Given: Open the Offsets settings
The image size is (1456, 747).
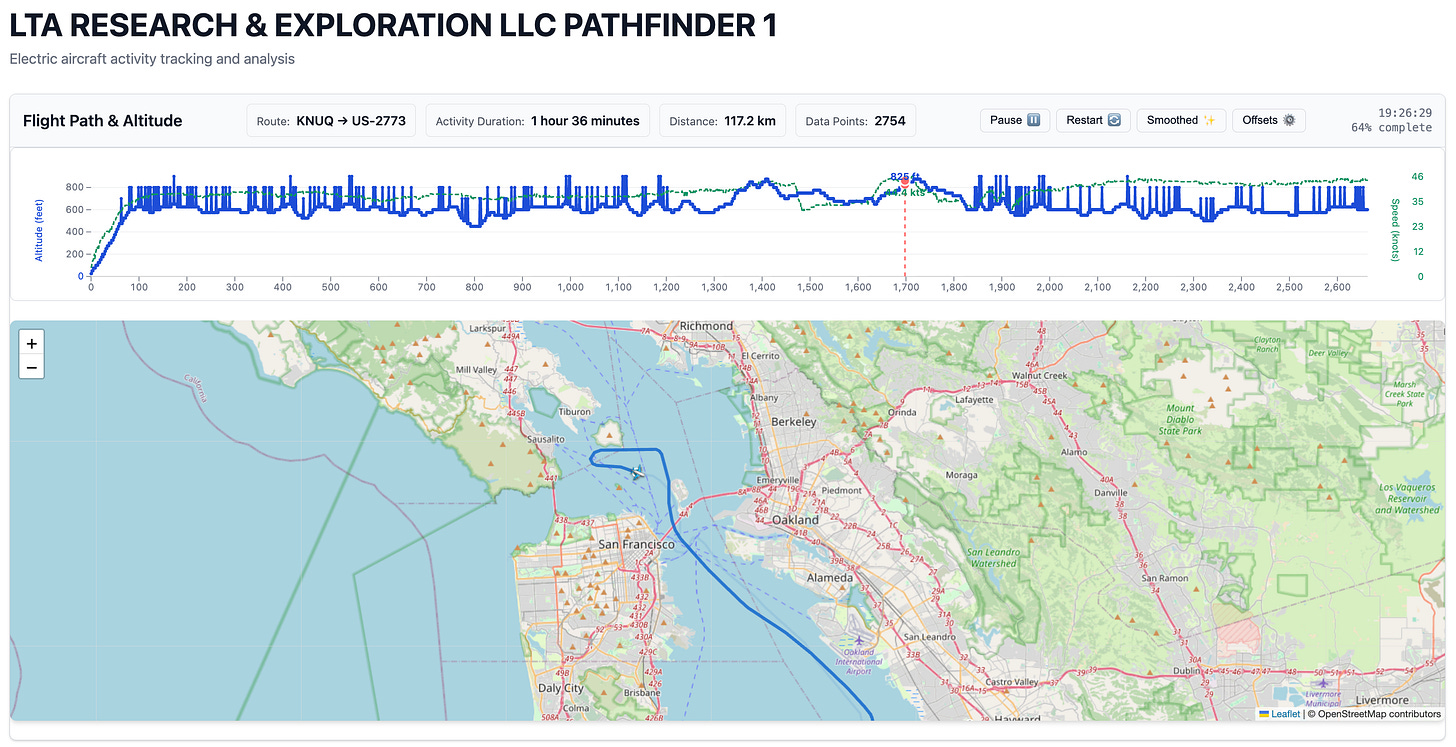Looking at the screenshot, I should (1269, 120).
